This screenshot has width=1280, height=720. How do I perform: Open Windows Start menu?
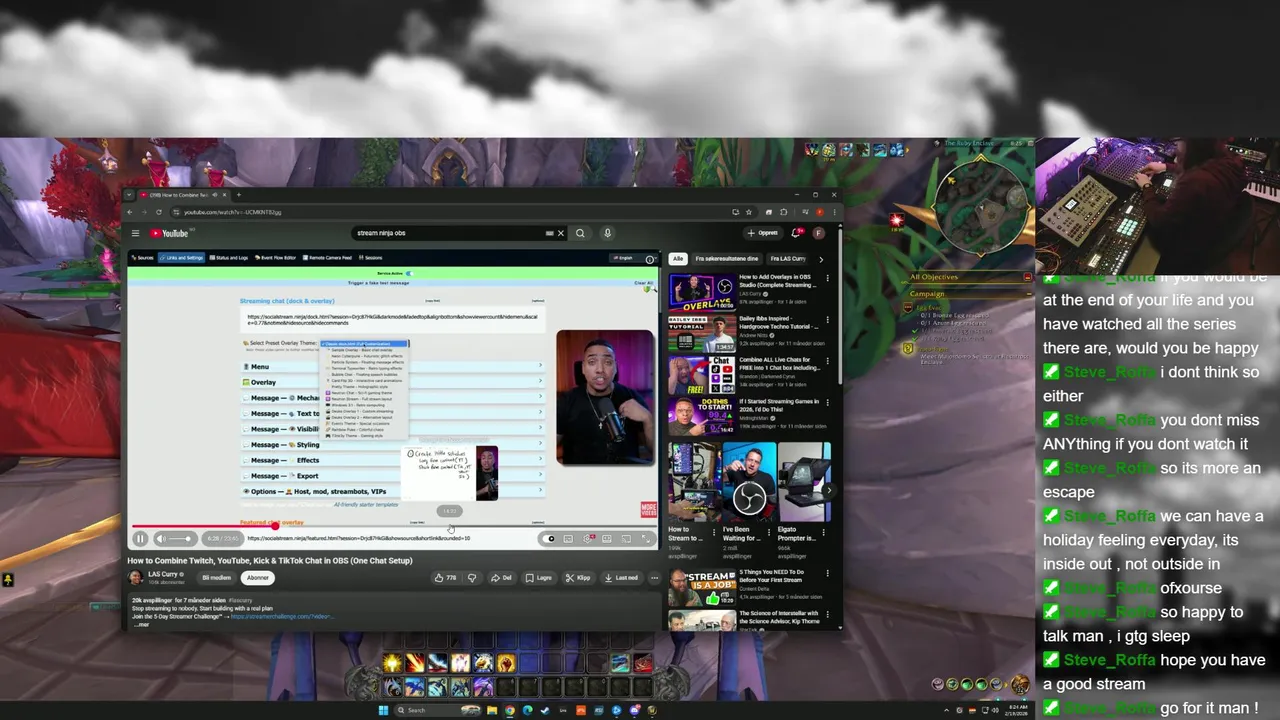(382, 710)
